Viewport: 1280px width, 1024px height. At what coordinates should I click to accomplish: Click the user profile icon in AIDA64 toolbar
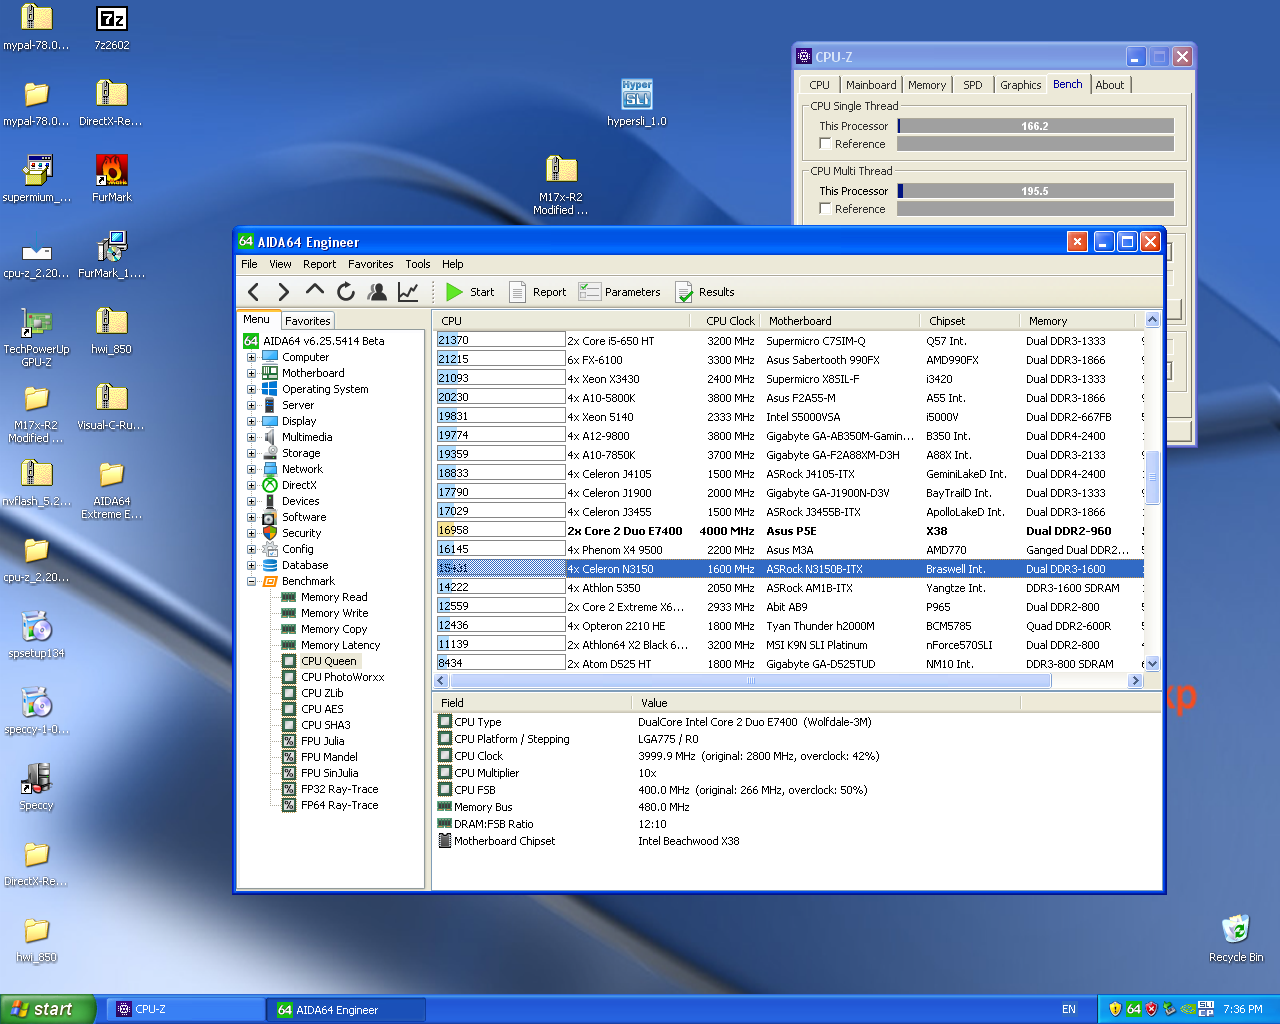click(377, 292)
